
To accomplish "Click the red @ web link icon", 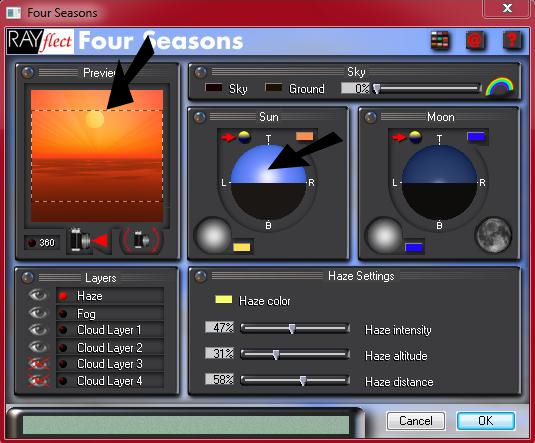I will (475, 41).
